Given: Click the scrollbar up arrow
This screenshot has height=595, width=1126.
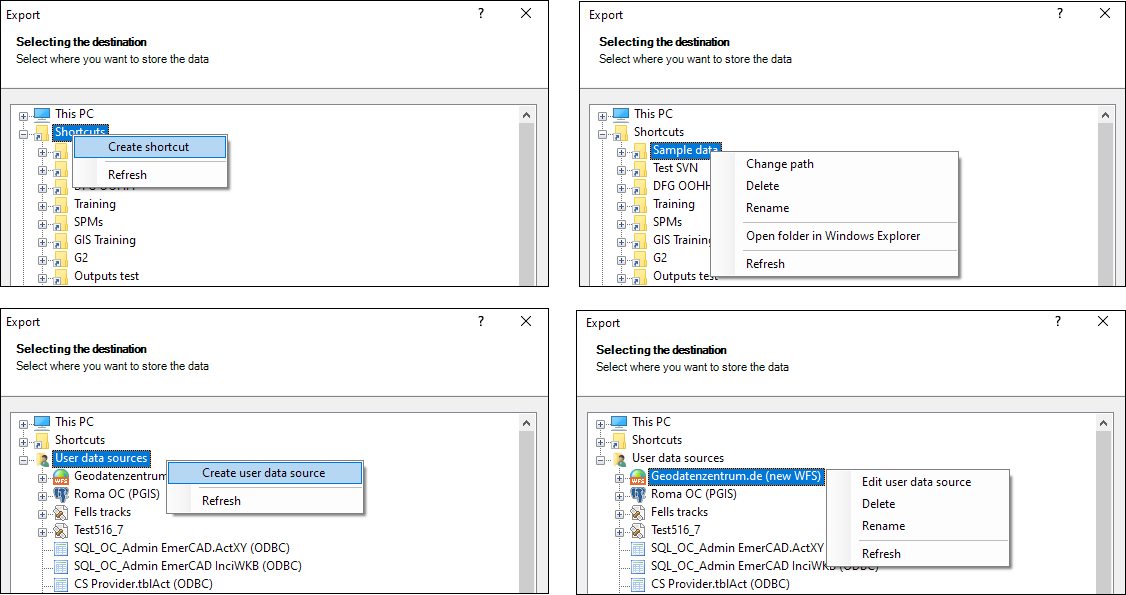Looking at the screenshot, I should coord(527,113).
